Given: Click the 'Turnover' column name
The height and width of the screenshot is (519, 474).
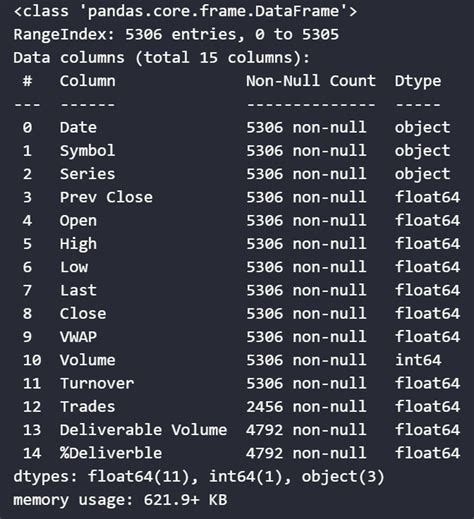Looking at the screenshot, I should (x=97, y=384).
